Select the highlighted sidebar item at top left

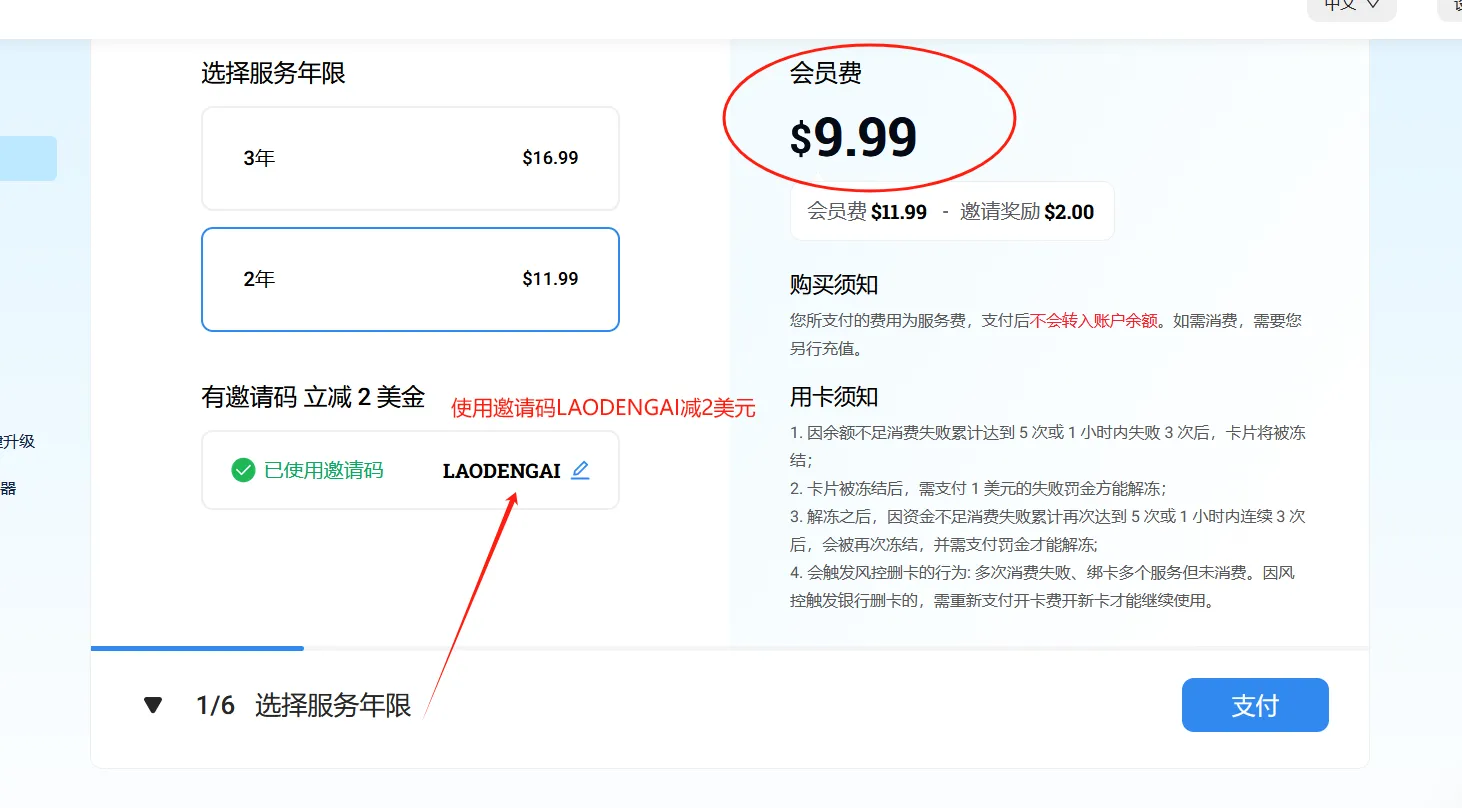[x=27, y=157]
